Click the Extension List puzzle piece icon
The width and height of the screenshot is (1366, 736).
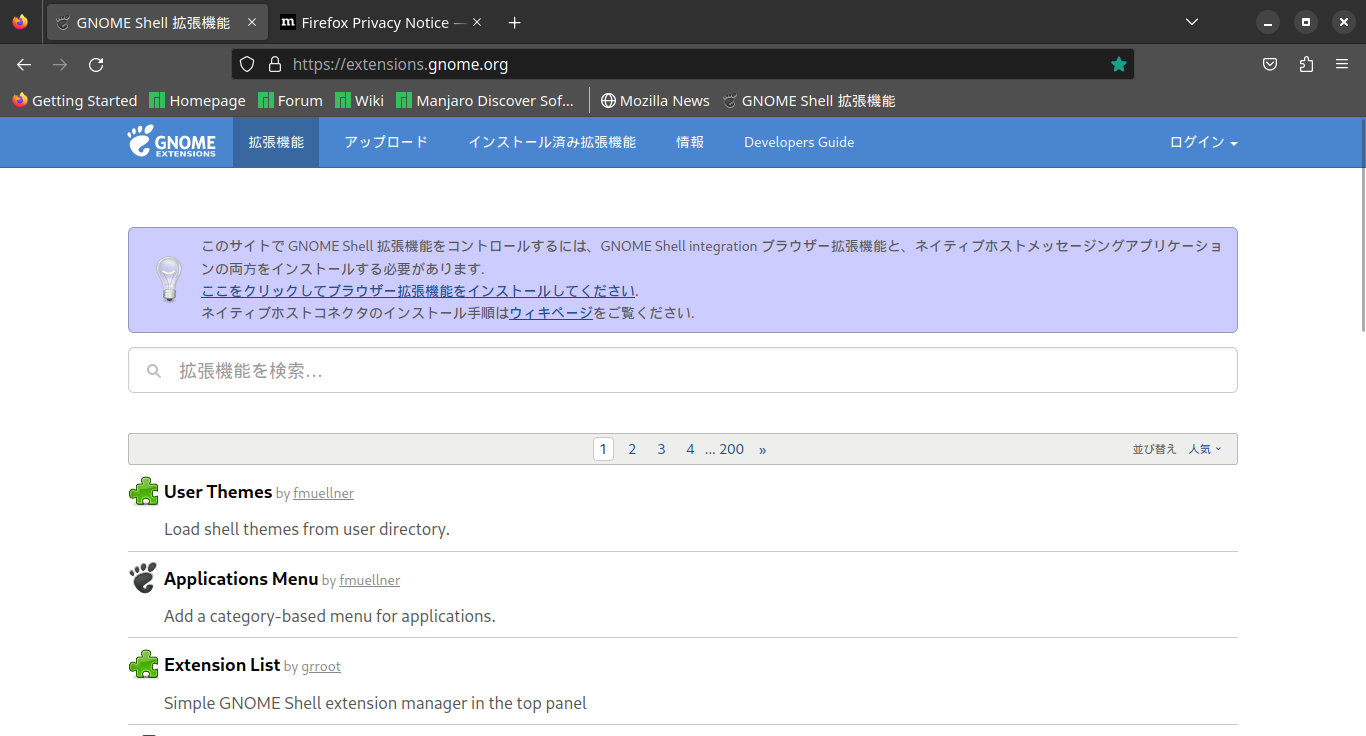144,664
